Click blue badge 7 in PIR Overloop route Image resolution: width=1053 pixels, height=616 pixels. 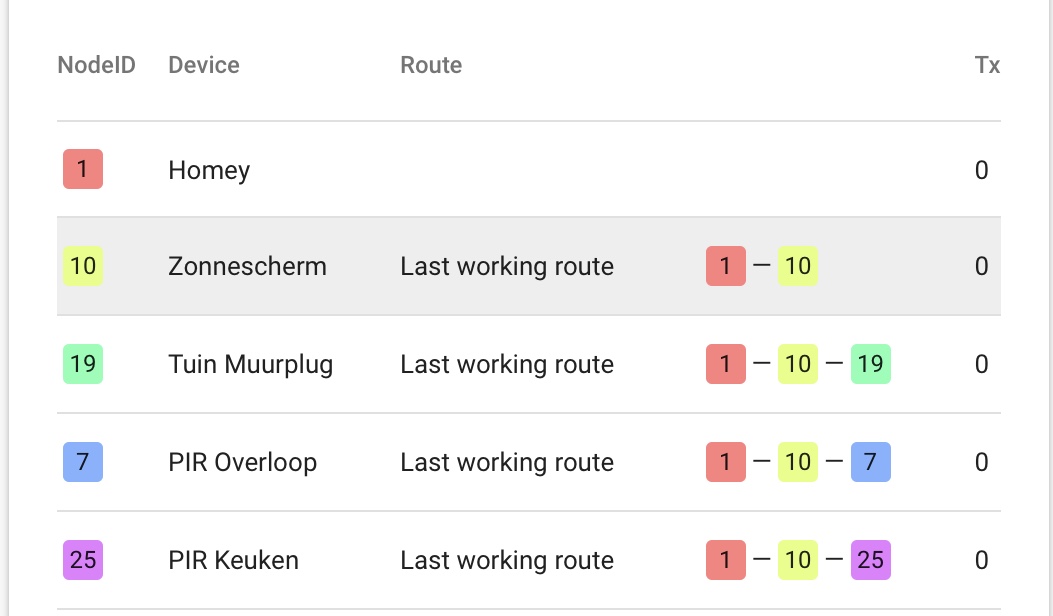point(870,462)
